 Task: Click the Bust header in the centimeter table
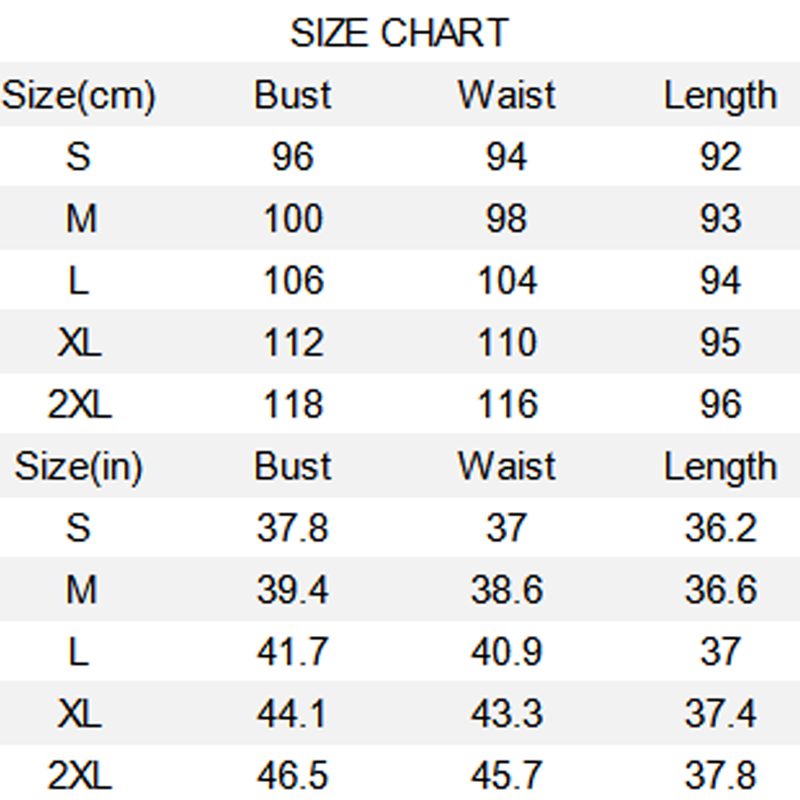292,96
